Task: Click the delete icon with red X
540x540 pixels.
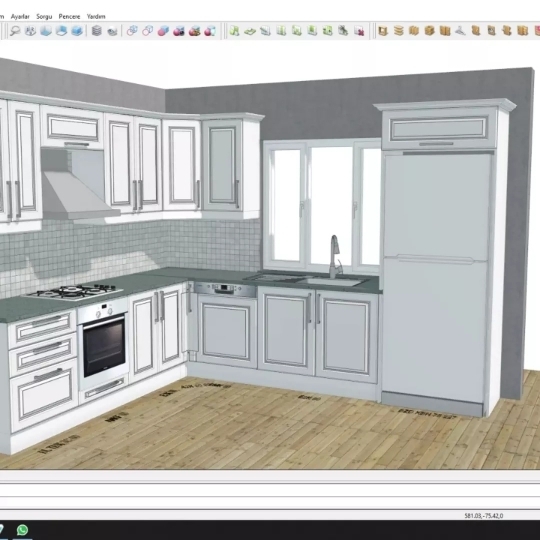Action: click(359, 31)
